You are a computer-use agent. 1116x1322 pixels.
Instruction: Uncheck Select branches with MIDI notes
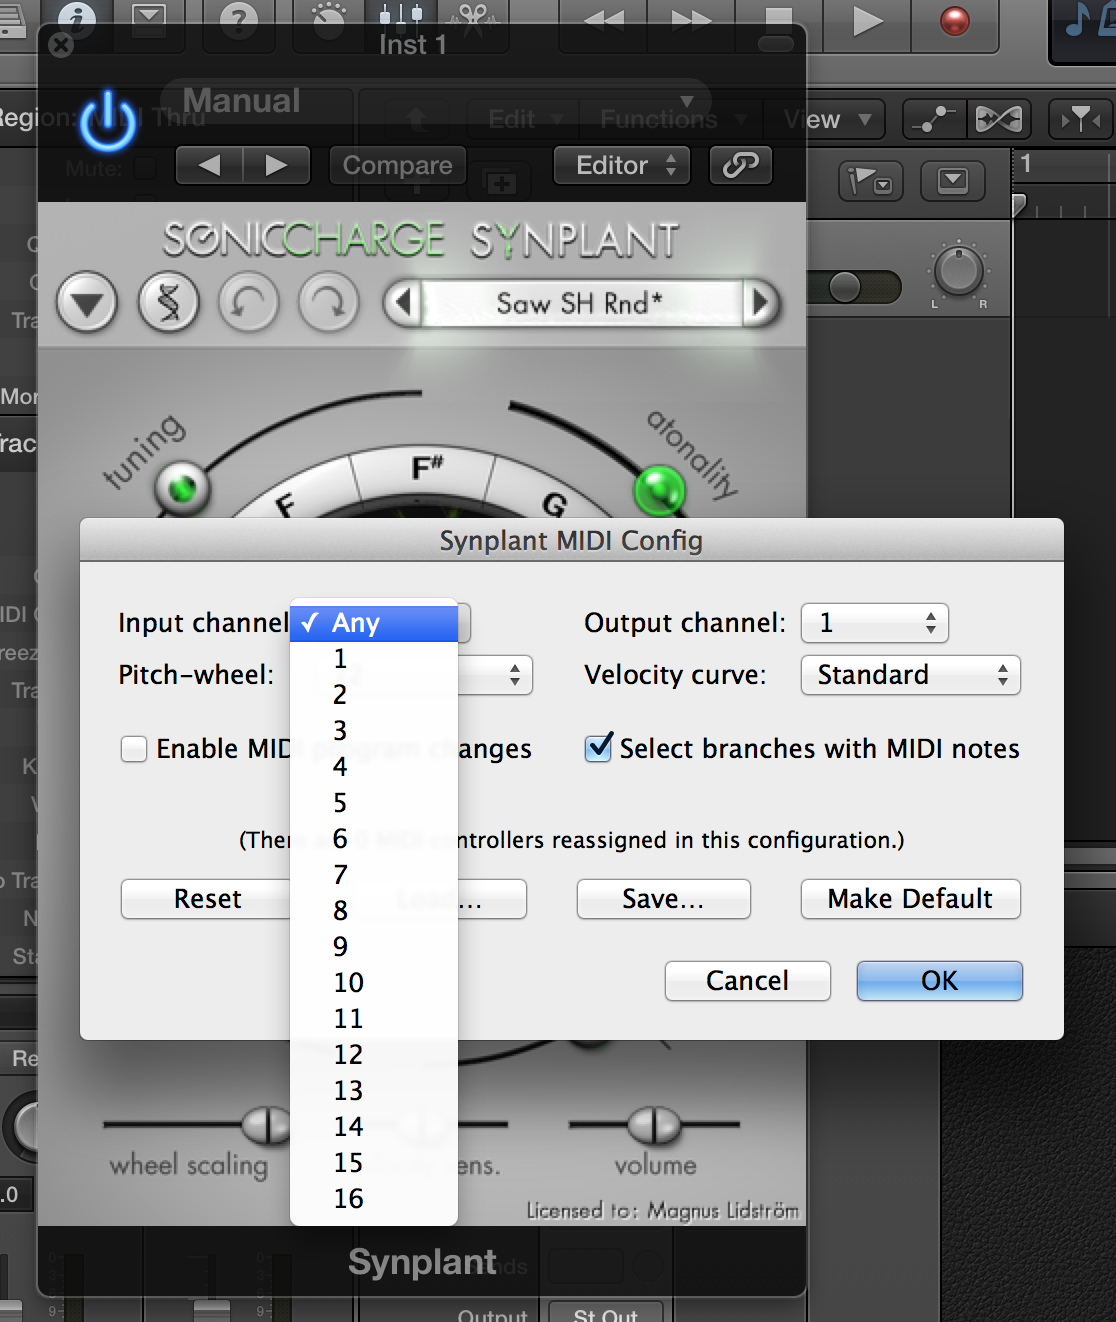[x=598, y=748]
